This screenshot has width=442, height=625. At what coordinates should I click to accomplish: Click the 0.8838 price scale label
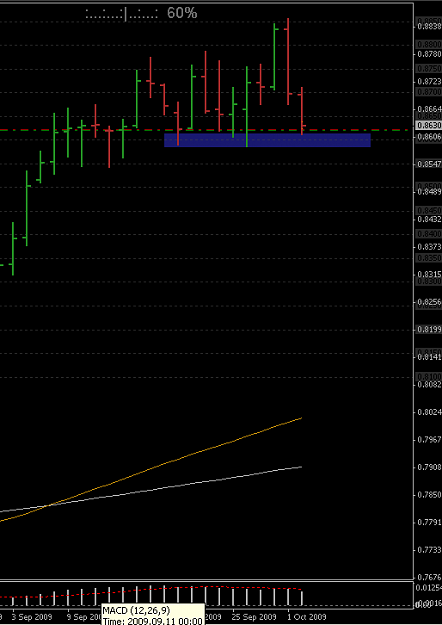[x=429, y=27]
